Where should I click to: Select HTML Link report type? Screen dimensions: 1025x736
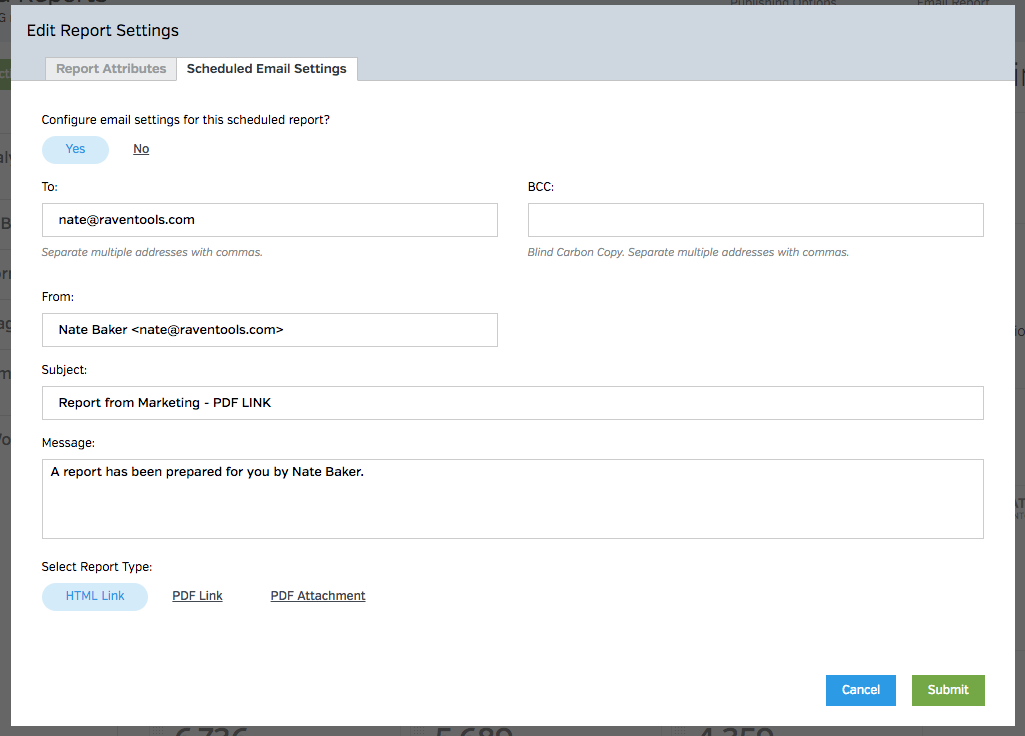coord(95,596)
